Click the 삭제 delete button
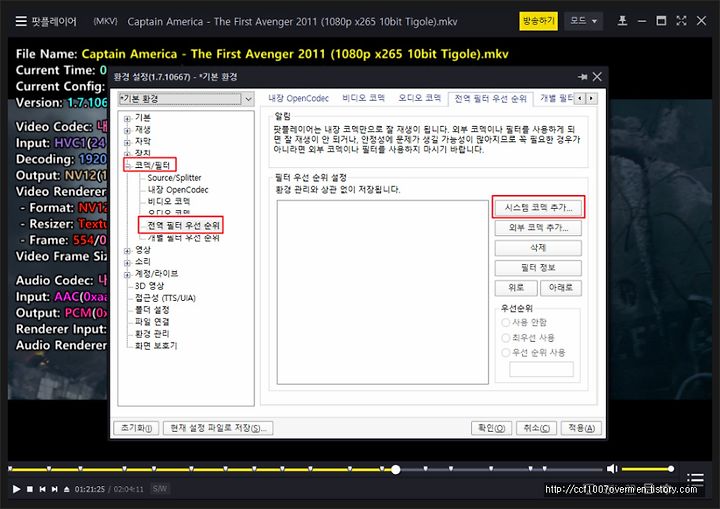720x509 pixels. 538,248
